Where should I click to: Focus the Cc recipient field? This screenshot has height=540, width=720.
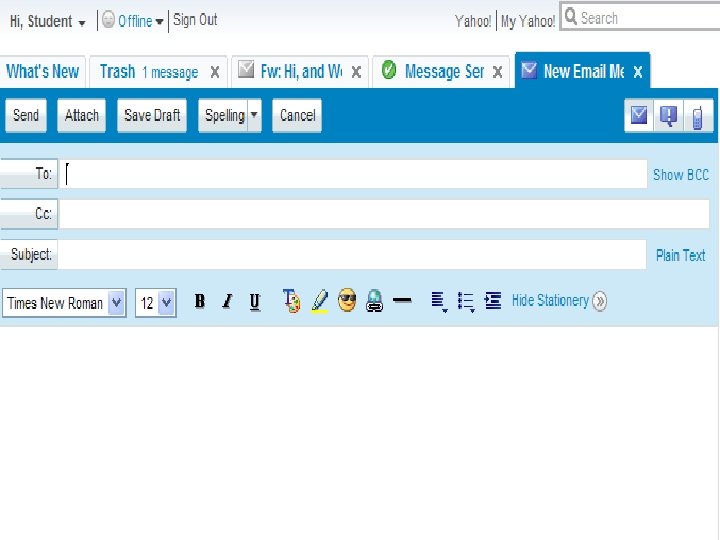[x=385, y=214]
